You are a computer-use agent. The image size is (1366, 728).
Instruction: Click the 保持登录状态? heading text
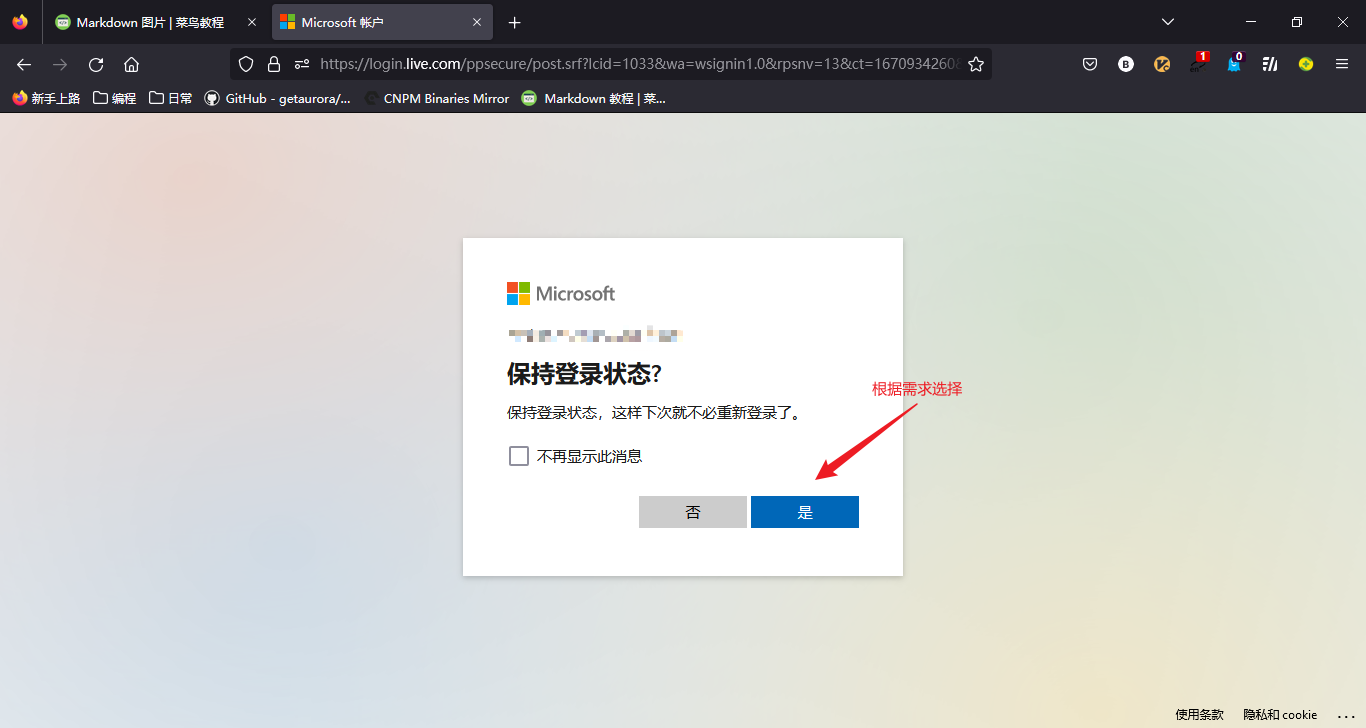point(585,374)
